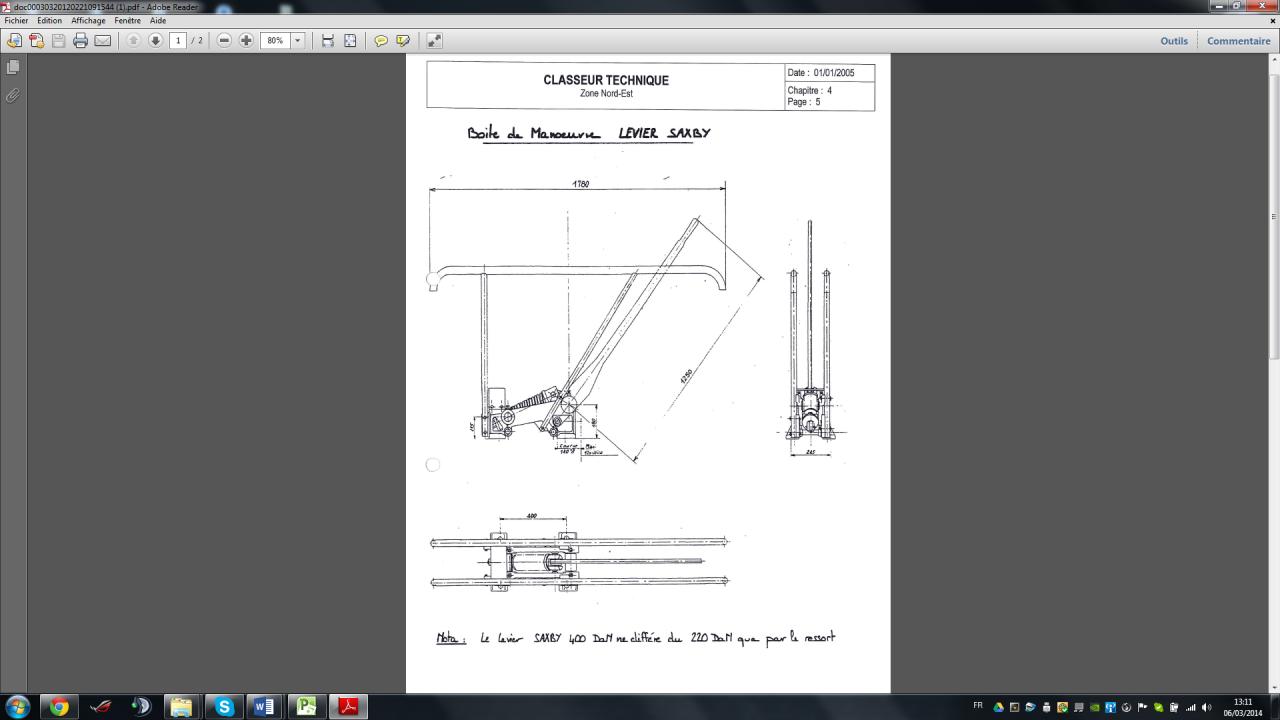Send the file by email envelope icon
The width and height of the screenshot is (1280, 720).
pyautogui.click(x=103, y=41)
